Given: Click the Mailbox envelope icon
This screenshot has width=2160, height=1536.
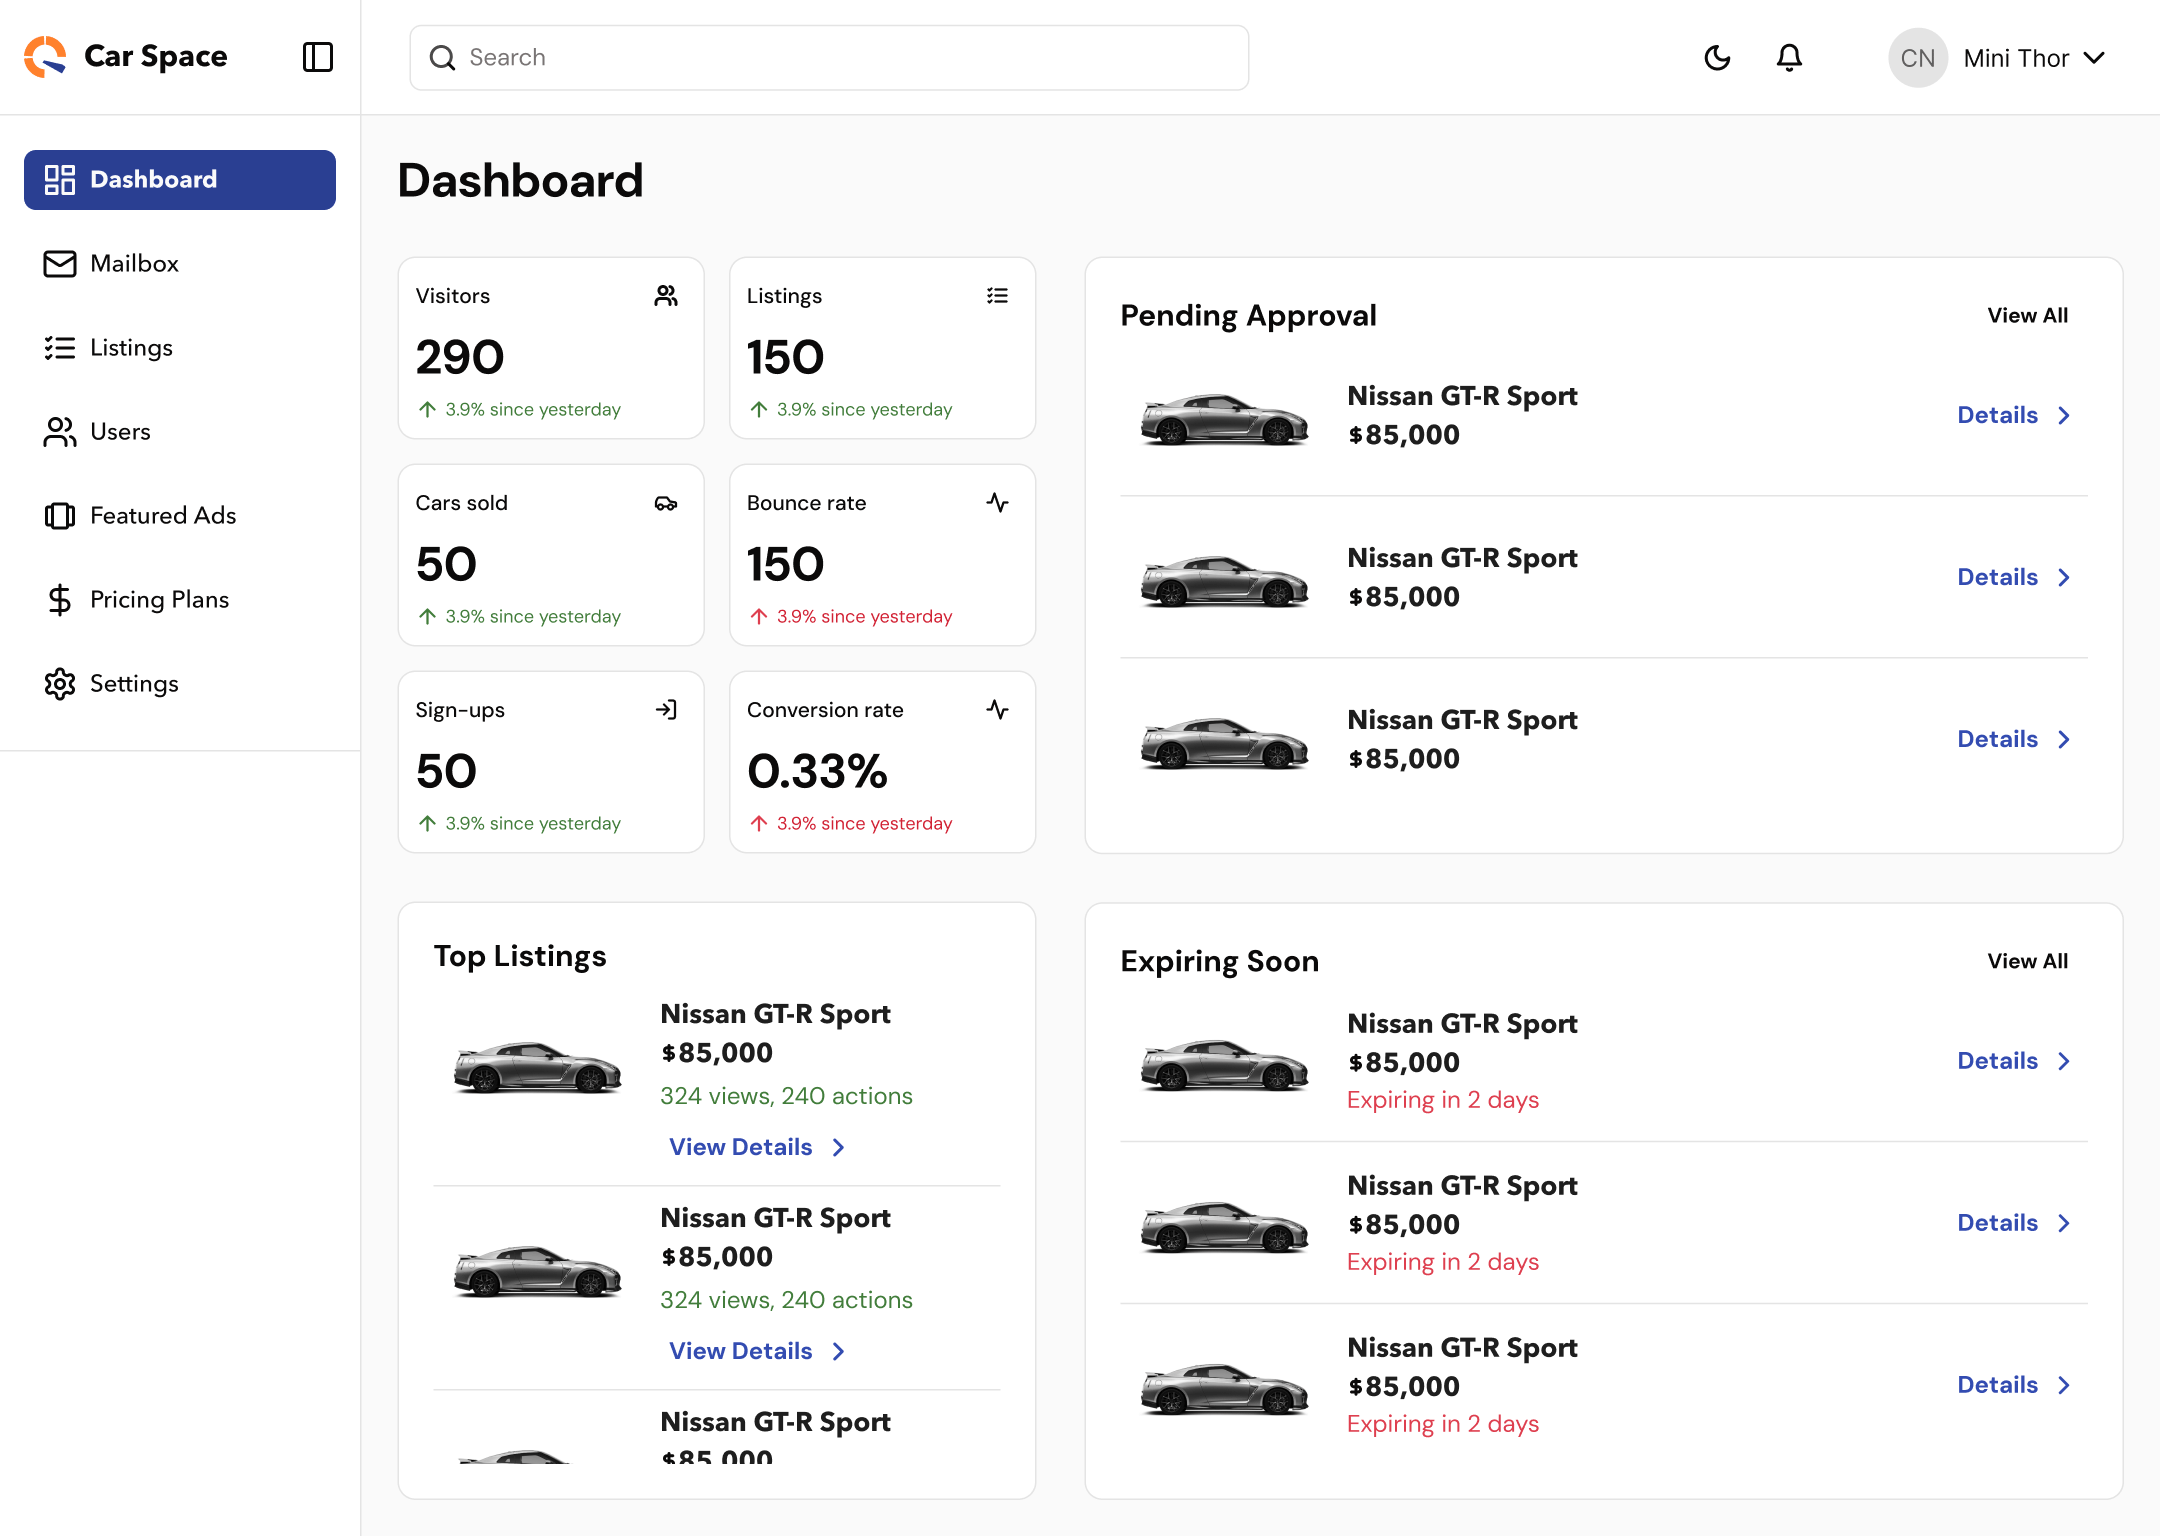Looking at the screenshot, I should [60, 264].
